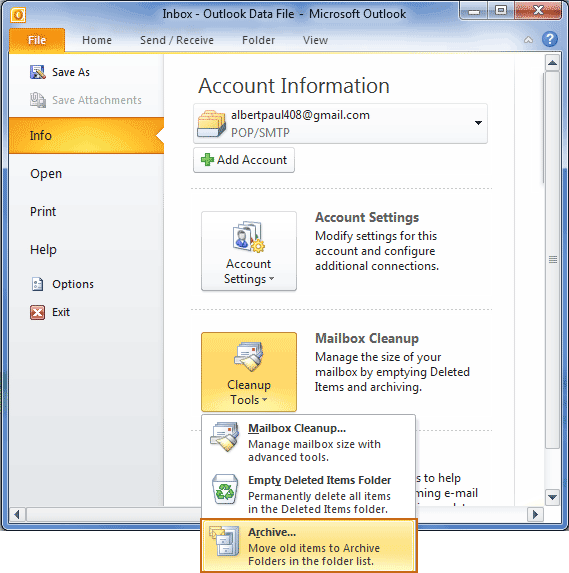
Task: Choose Empty Deleted Items Folder option
Action: point(308,493)
